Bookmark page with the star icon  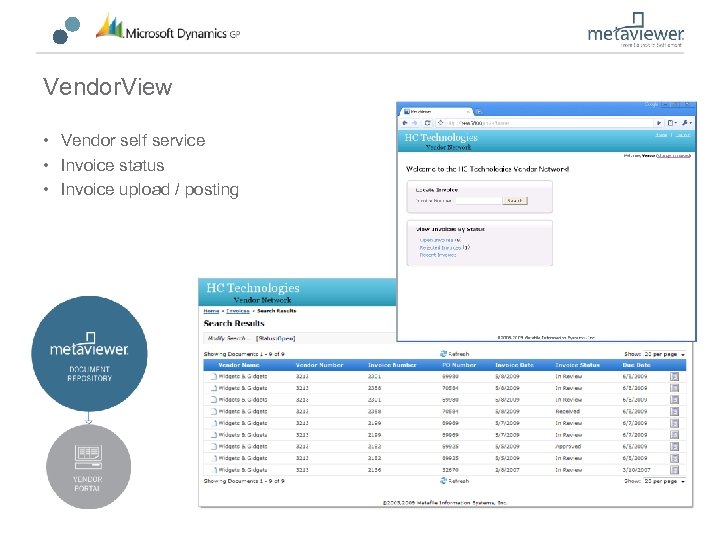pyautogui.click(x=440, y=123)
